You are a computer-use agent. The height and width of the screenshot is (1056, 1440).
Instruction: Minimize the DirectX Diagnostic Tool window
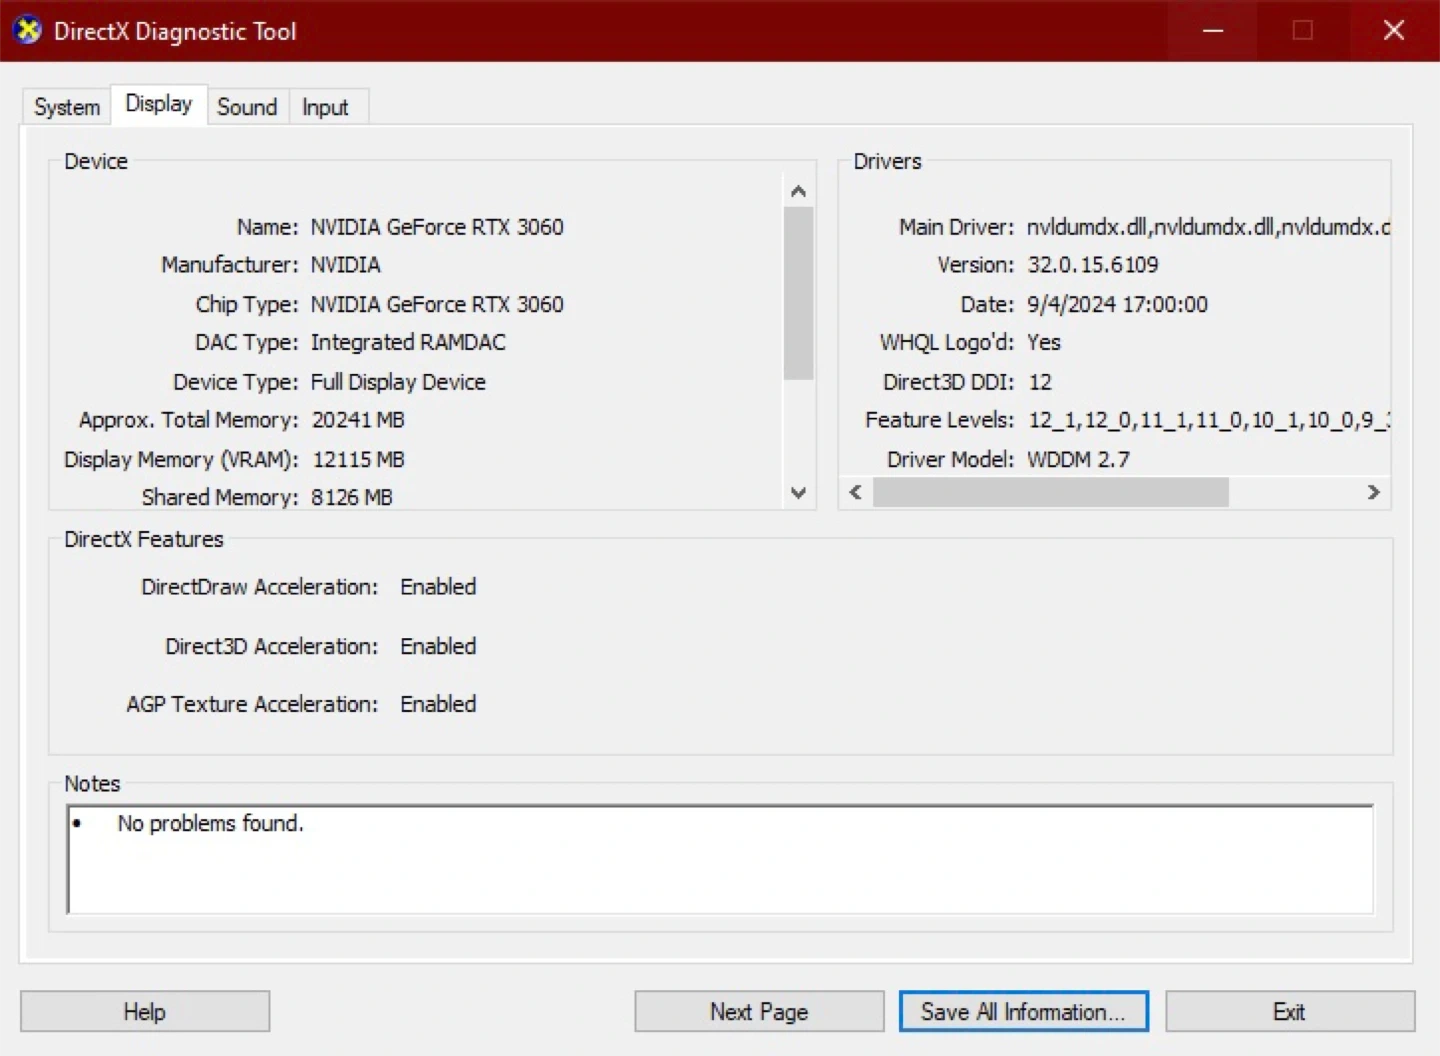click(x=1213, y=30)
